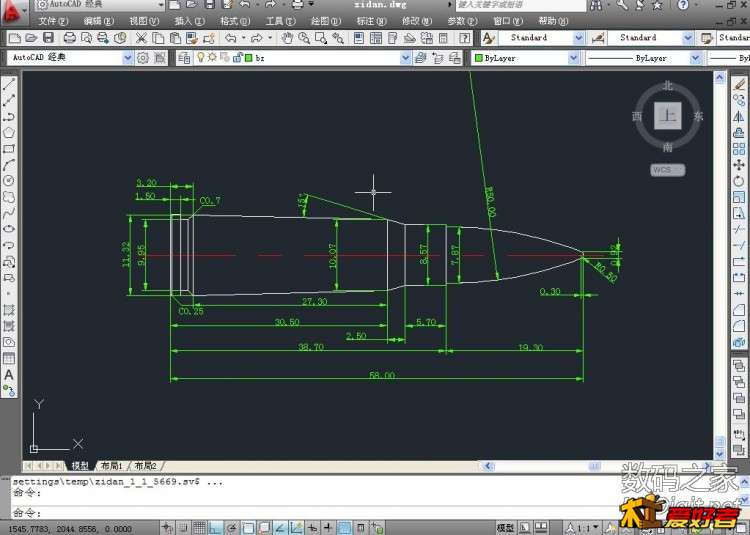Image resolution: width=750 pixels, height=535 pixels.
Task: Open the redo history dropdown arrow
Action: pyautogui.click(x=270, y=38)
